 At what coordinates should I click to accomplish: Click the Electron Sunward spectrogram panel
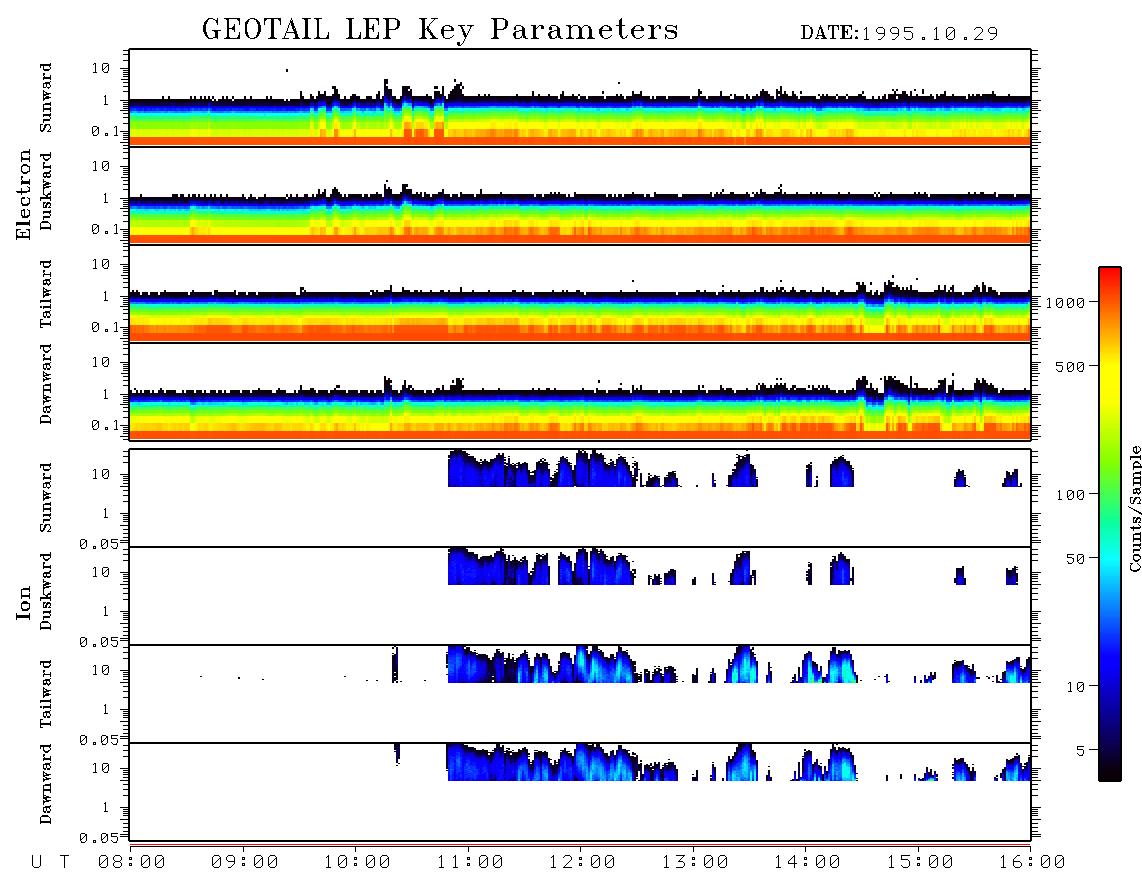(x=580, y=98)
